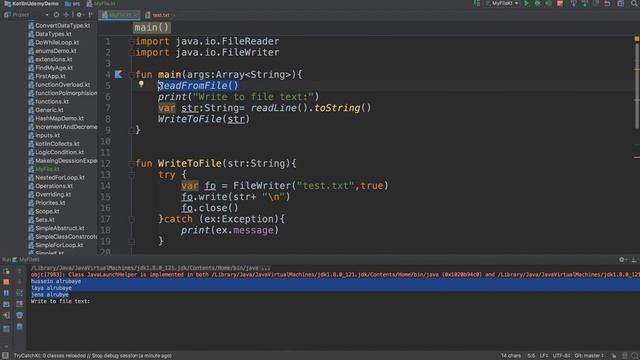Image resolution: width=640 pixels, height=360 pixels.
Task: Click the lightbulb intention icon on line 5
Action: (141, 84)
